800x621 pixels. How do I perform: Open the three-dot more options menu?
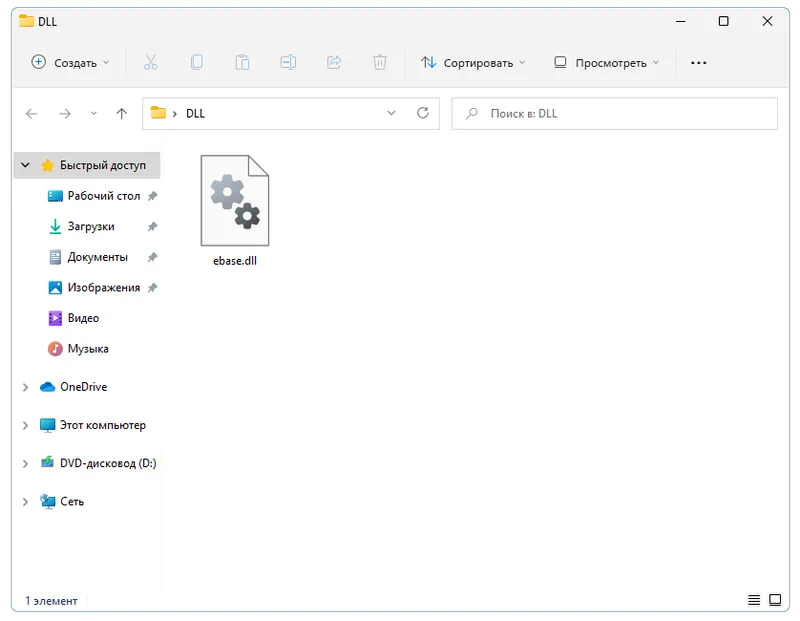click(x=698, y=63)
